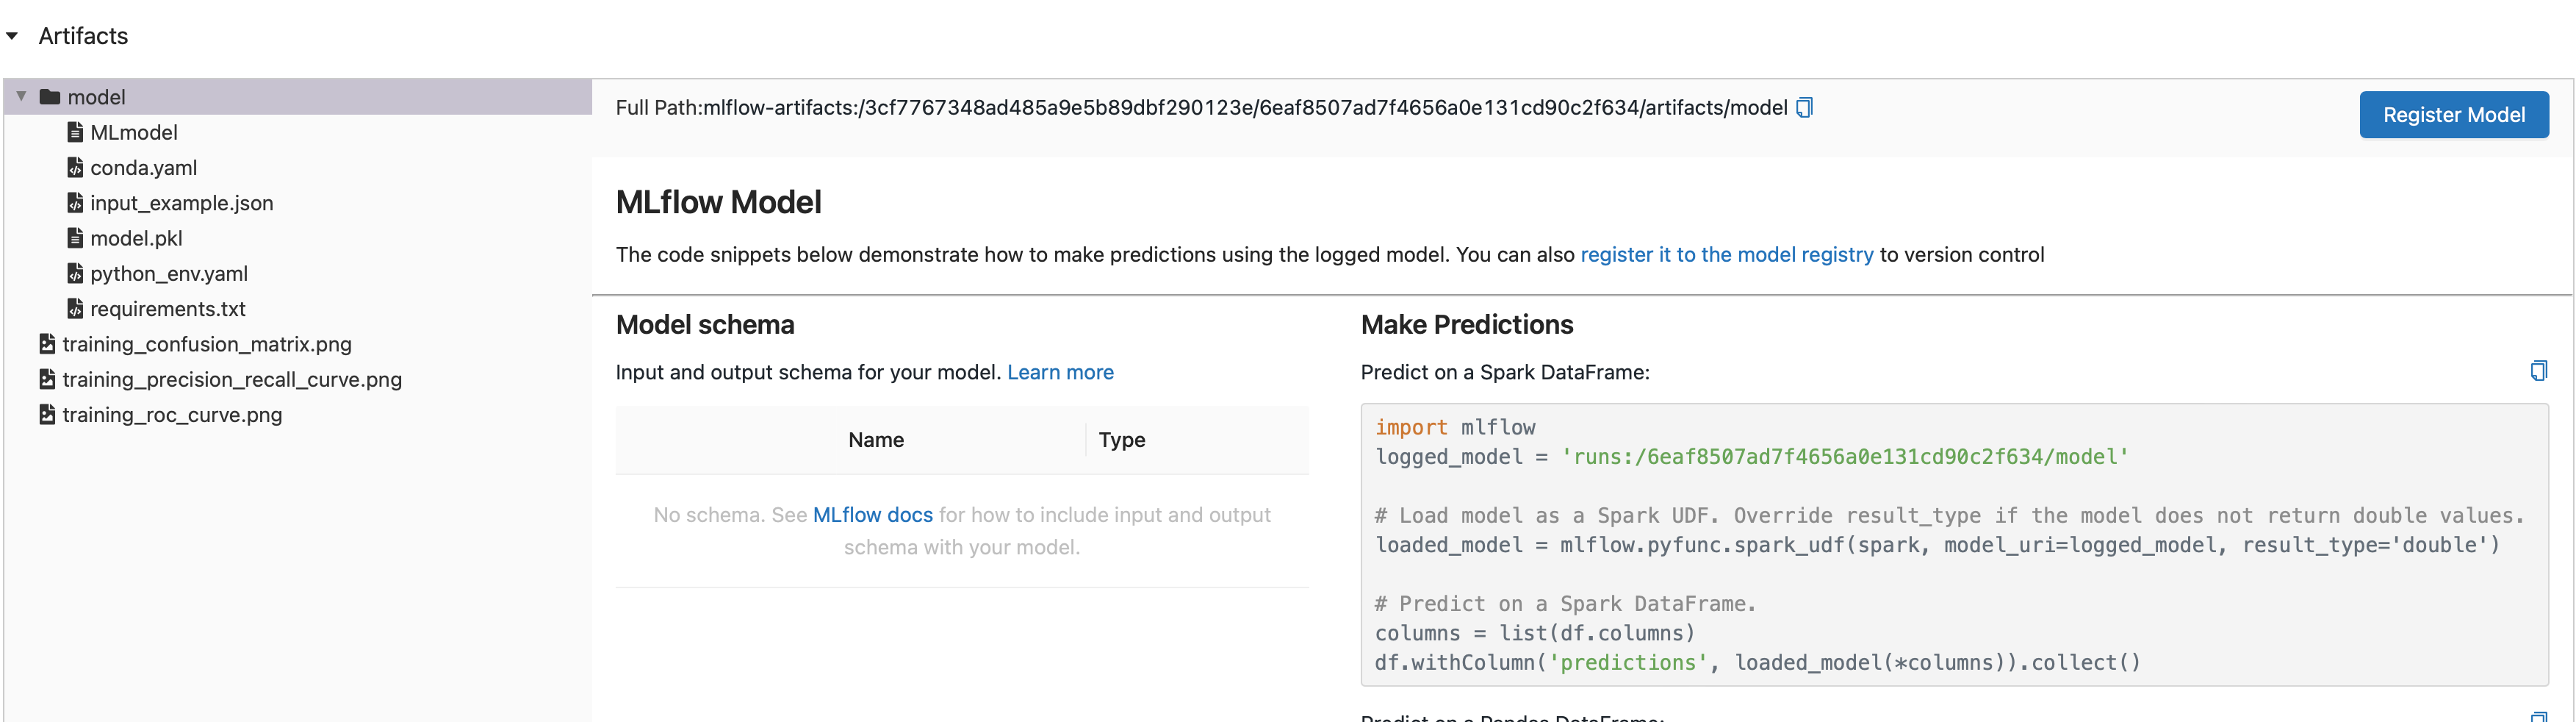Click the training_roc_curve.png image icon
Image resolution: width=2576 pixels, height=722 pixels.
[x=47, y=414]
